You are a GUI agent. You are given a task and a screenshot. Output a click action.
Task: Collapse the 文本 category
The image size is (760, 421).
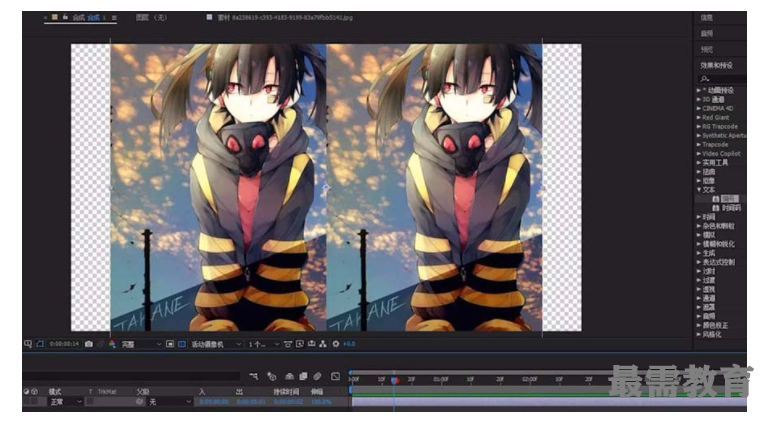tap(698, 190)
